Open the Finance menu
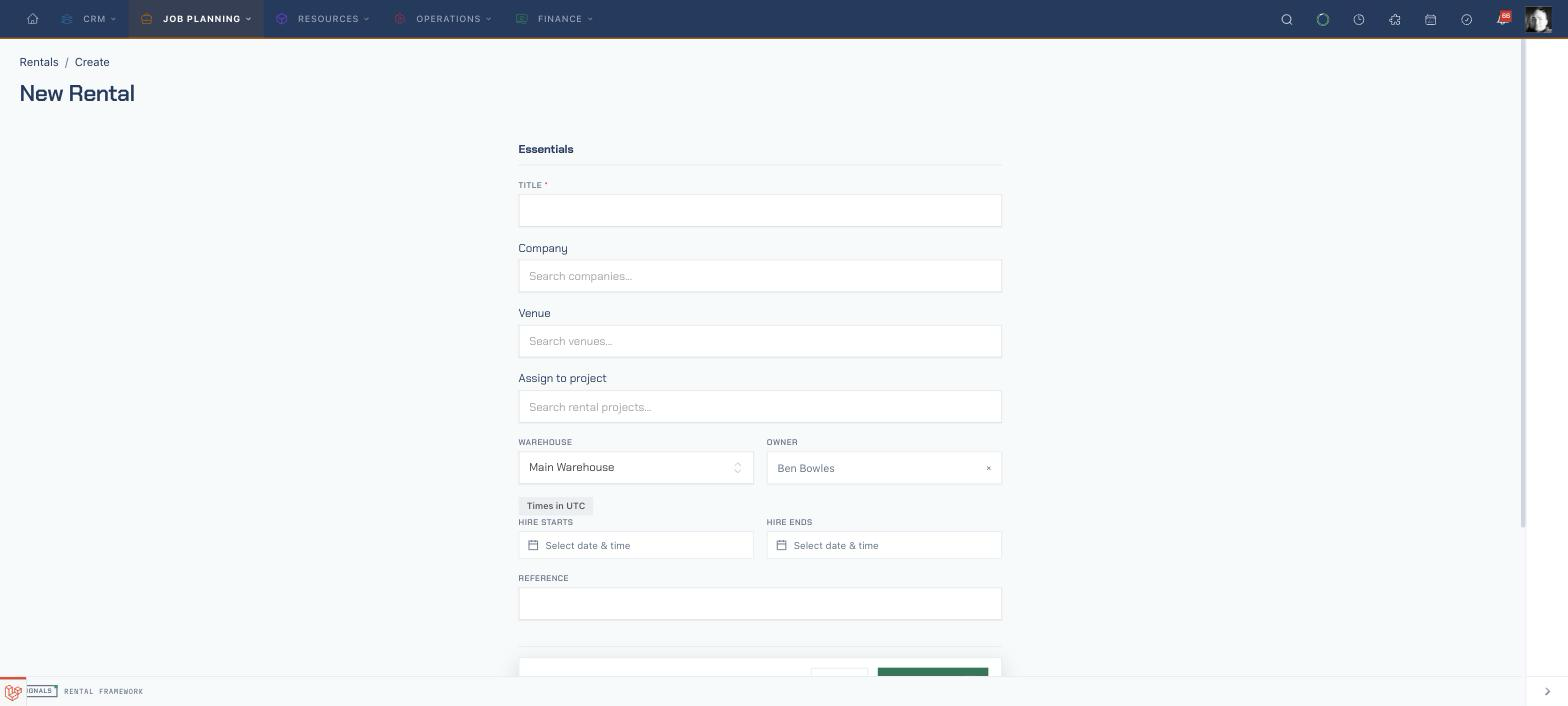The width and height of the screenshot is (1568, 706). tap(554, 19)
